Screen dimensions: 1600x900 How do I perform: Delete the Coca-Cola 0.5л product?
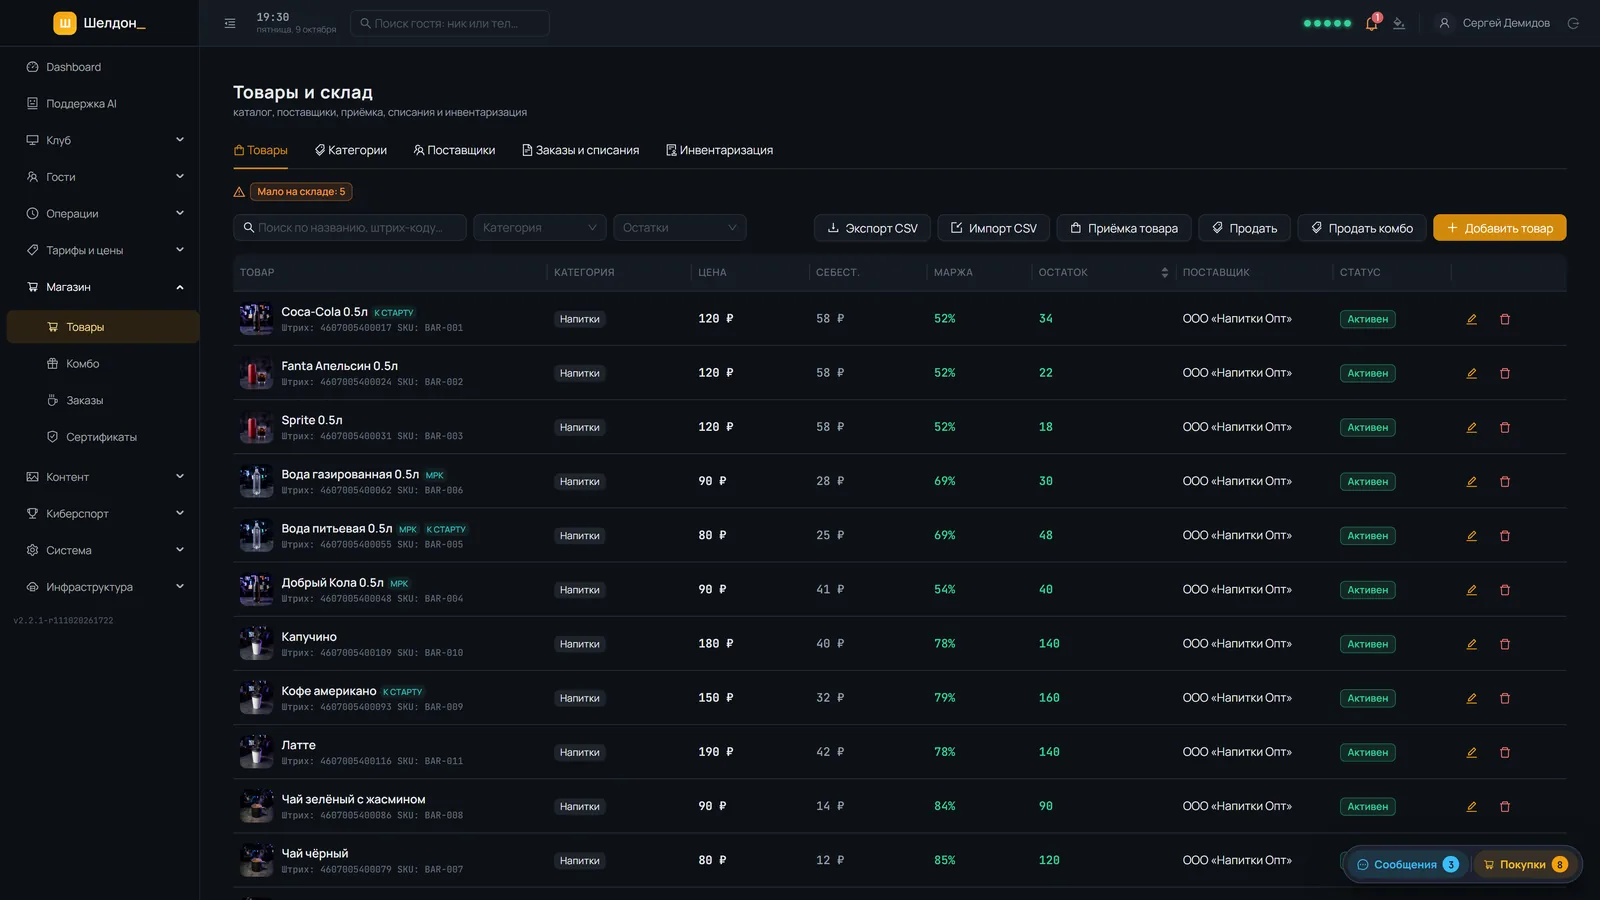click(1504, 319)
